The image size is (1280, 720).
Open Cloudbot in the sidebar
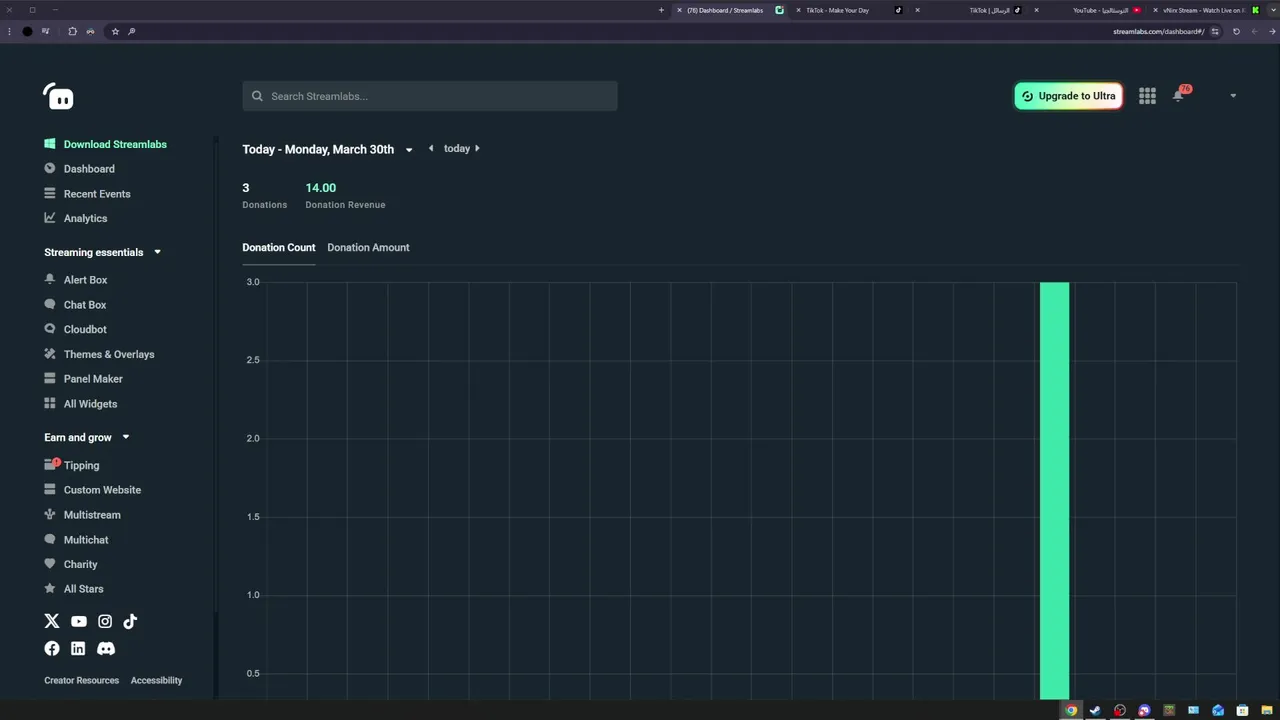pyautogui.click(x=85, y=329)
